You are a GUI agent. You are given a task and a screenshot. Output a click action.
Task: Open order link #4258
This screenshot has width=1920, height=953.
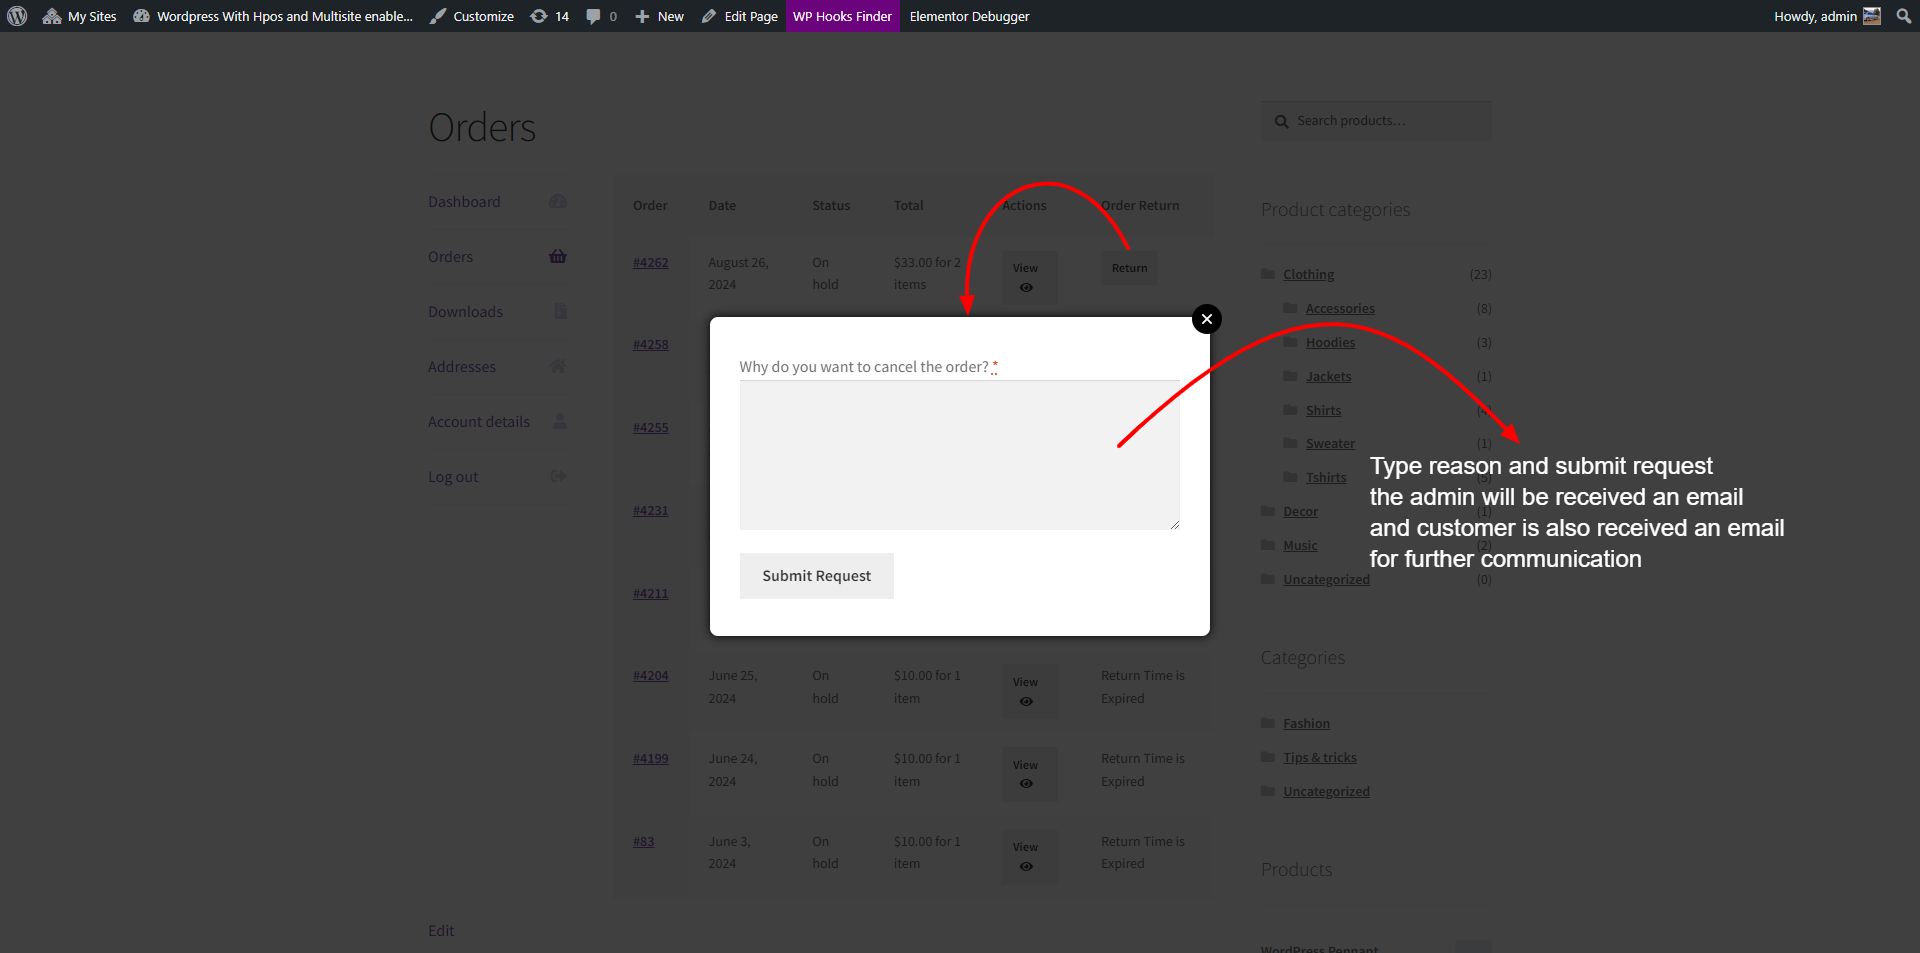pos(650,345)
